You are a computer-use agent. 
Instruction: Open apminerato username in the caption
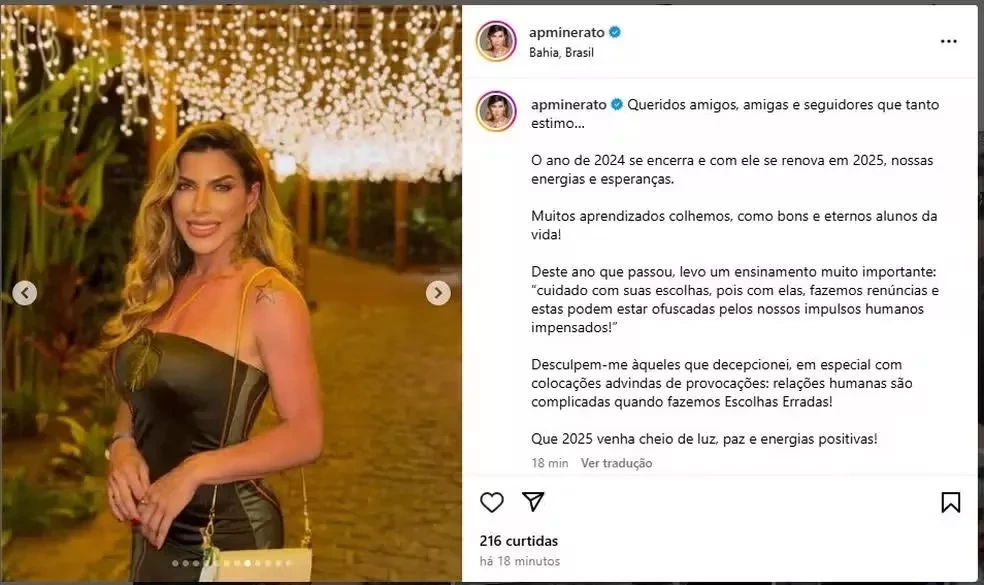(569, 105)
